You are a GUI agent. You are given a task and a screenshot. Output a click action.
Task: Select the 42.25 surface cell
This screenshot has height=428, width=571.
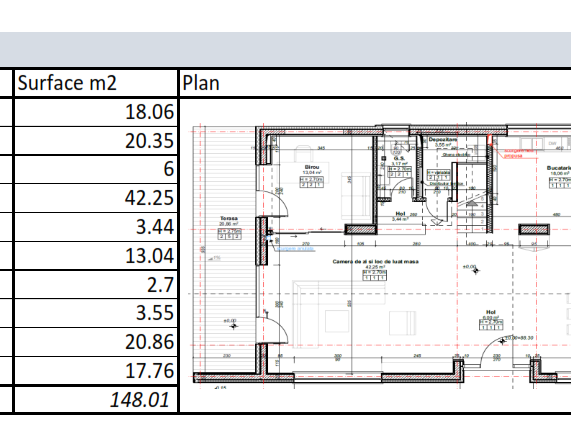tap(96, 198)
